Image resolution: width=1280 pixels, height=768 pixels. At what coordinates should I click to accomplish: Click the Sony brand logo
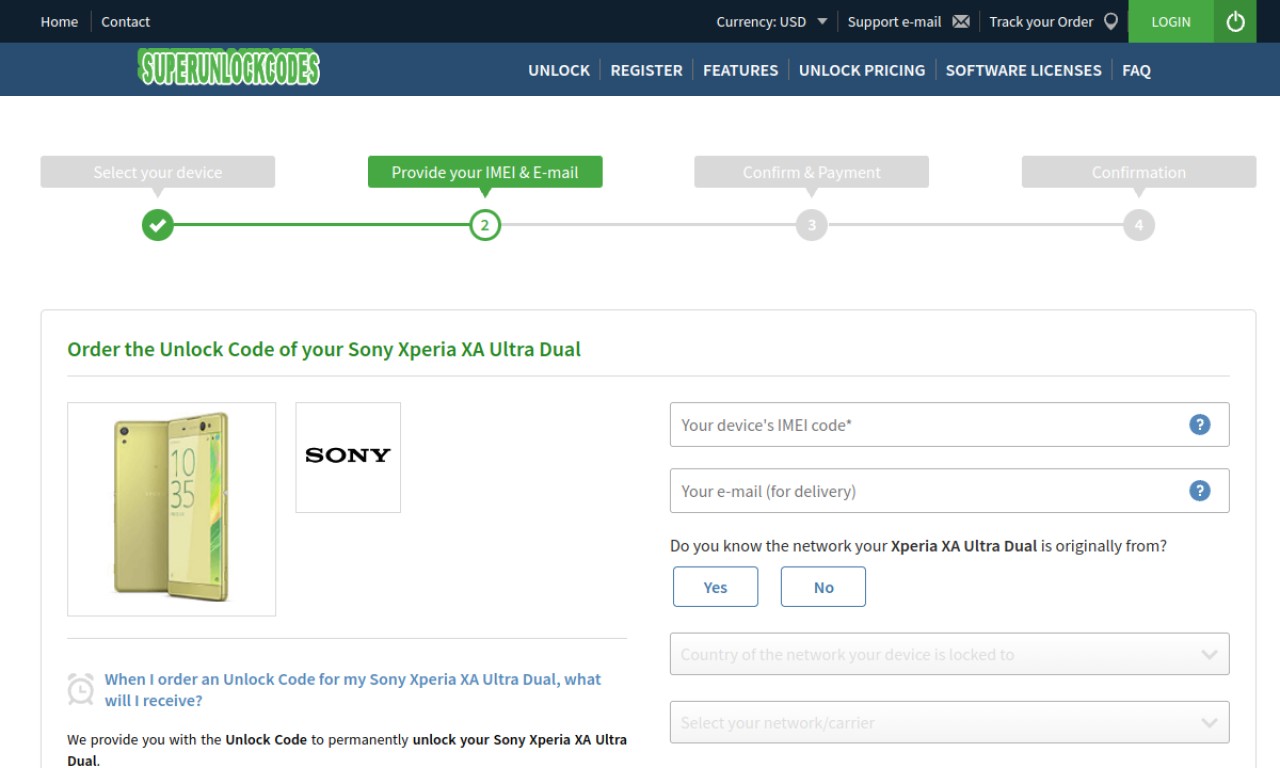[348, 457]
